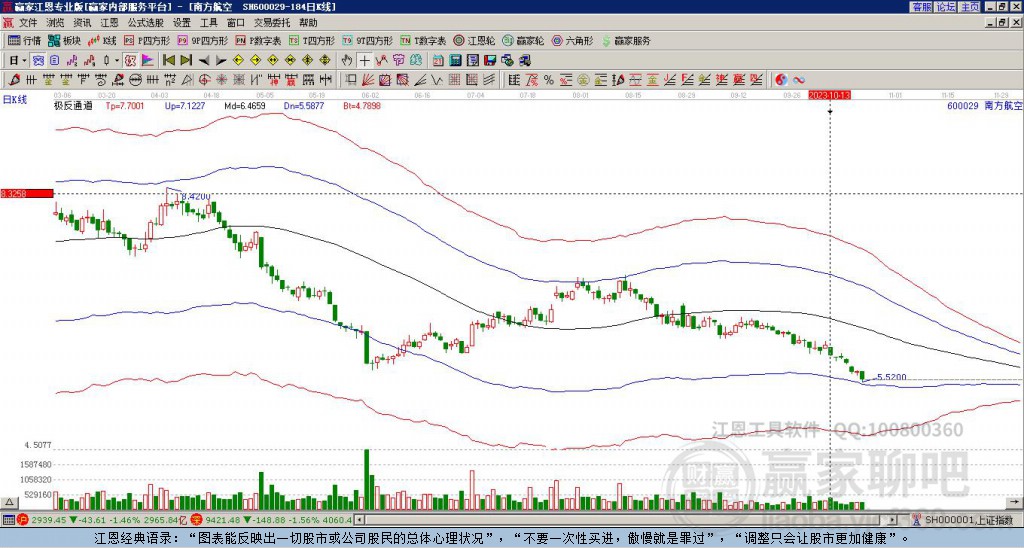Open the 窗口 menu

click(x=236, y=23)
